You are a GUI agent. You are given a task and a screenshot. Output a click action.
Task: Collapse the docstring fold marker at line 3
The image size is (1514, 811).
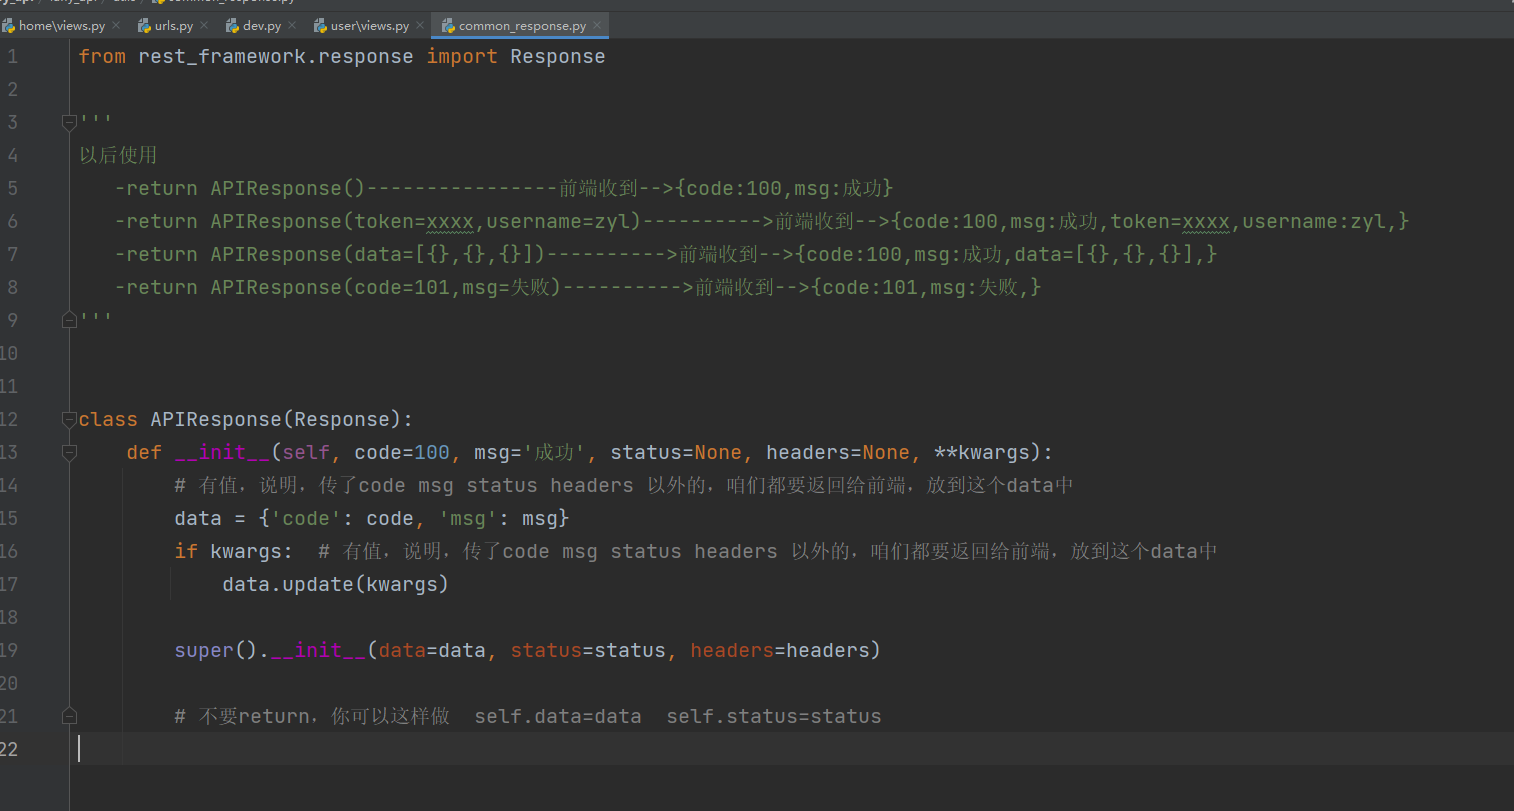69,122
